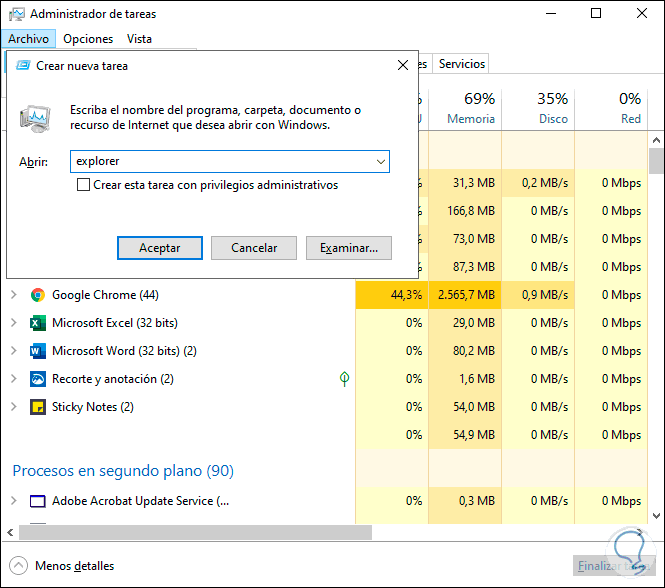Click the 2.565,7 MB memory cell

(x=465, y=295)
